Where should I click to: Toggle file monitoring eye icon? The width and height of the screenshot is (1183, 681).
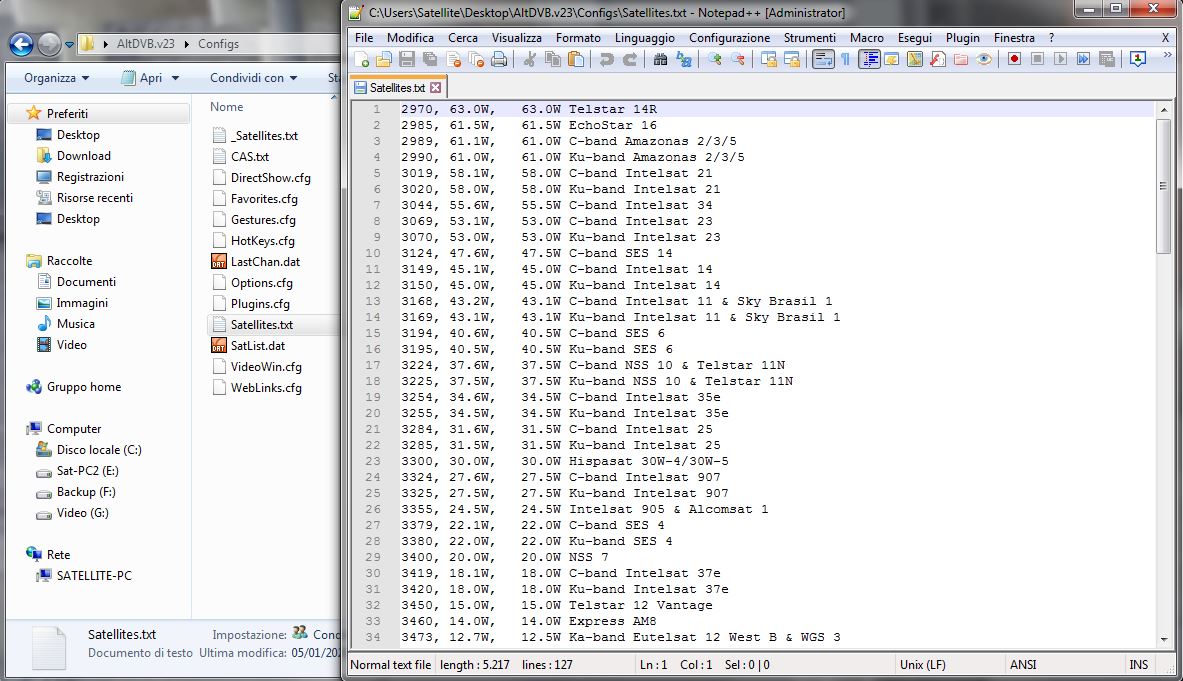coord(984,60)
